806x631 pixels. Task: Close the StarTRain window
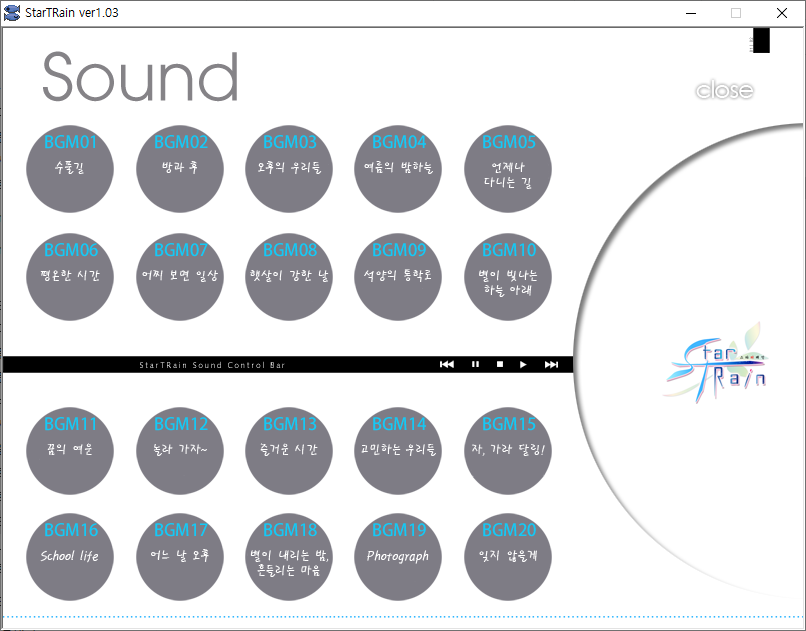(x=782, y=13)
